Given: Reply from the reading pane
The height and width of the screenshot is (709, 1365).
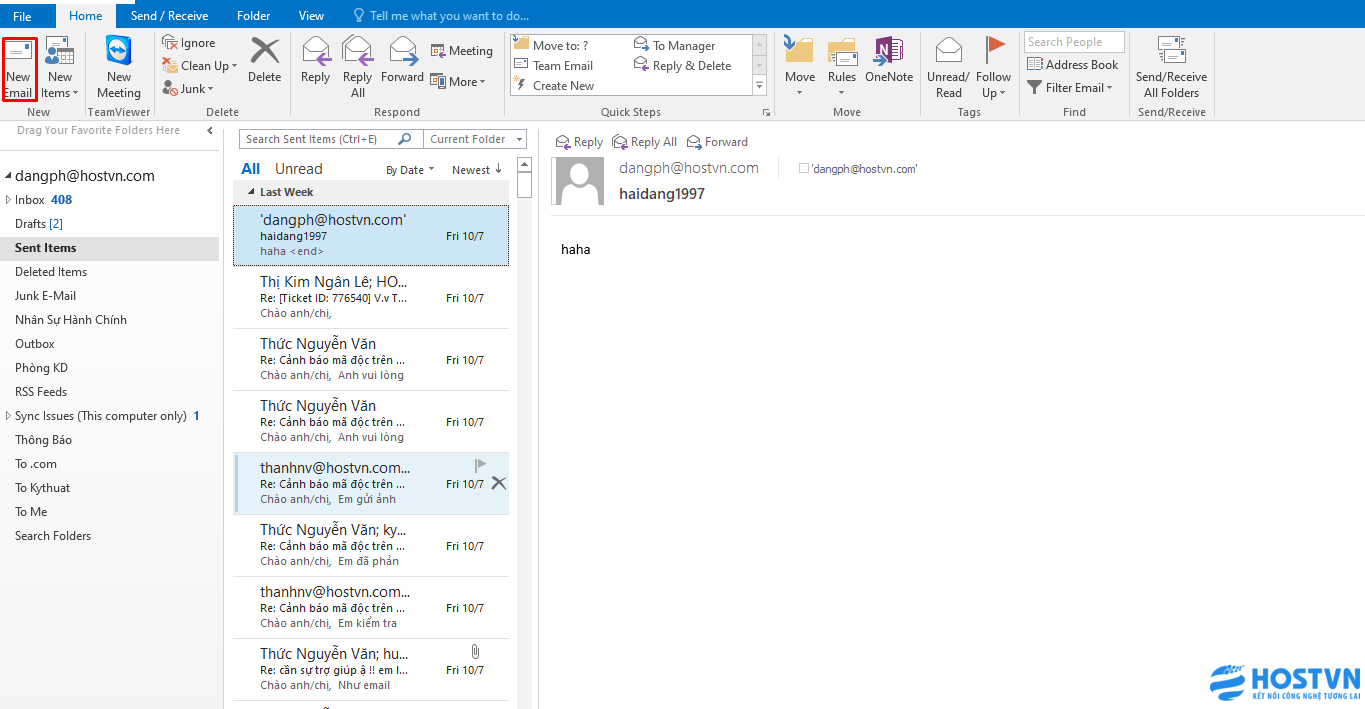Looking at the screenshot, I should click(x=579, y=142).
